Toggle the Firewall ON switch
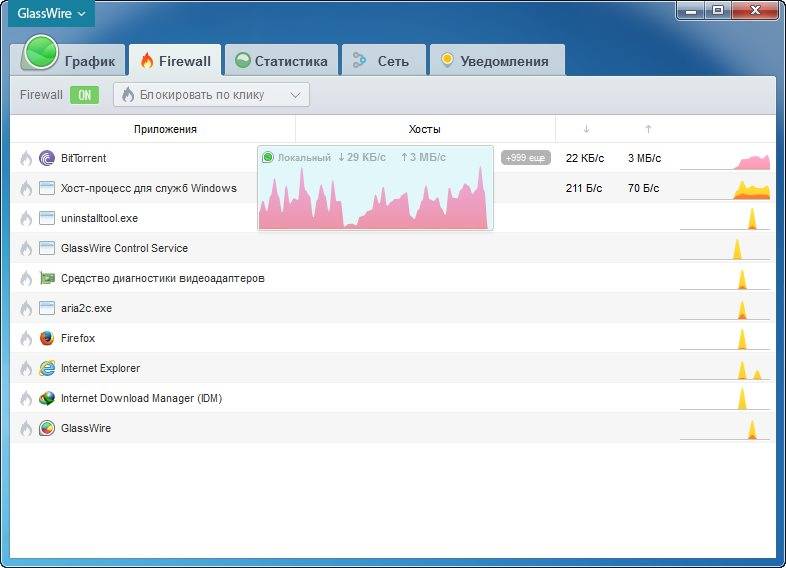The width and height of the screenshot is (786, 568). (84, 95)
